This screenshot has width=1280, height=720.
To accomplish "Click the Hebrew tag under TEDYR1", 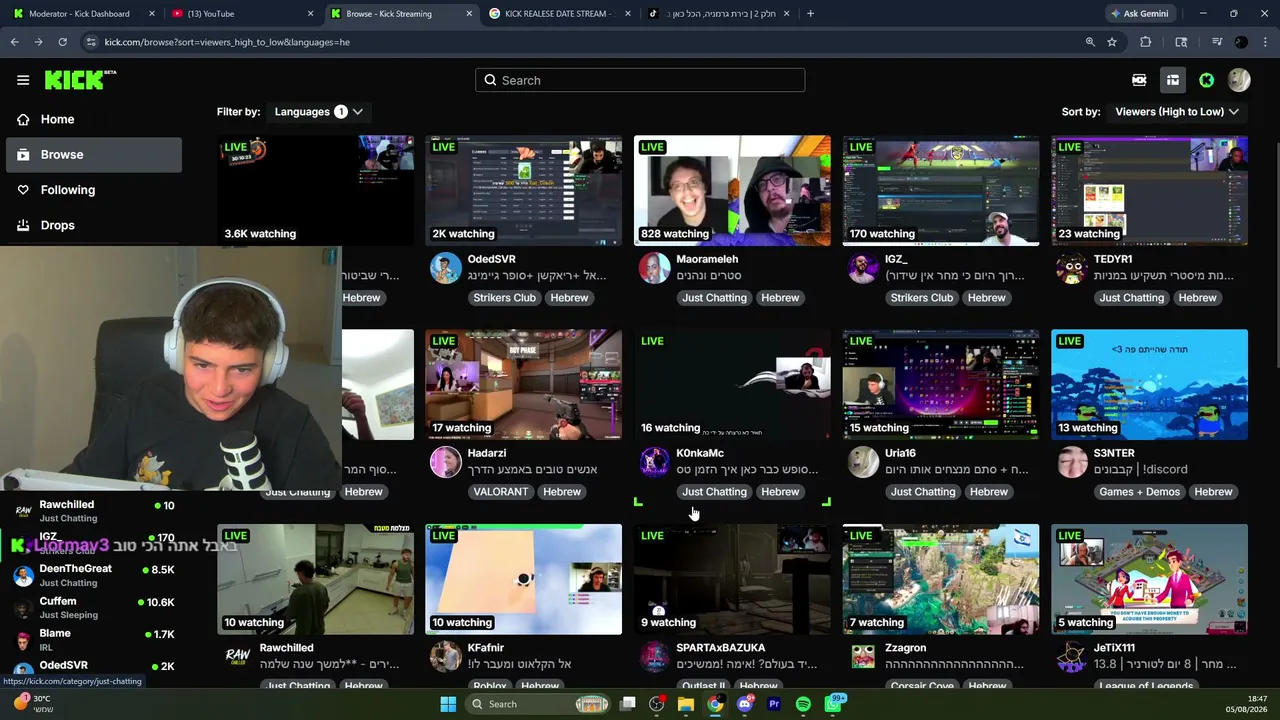I will pos(1197,298).
